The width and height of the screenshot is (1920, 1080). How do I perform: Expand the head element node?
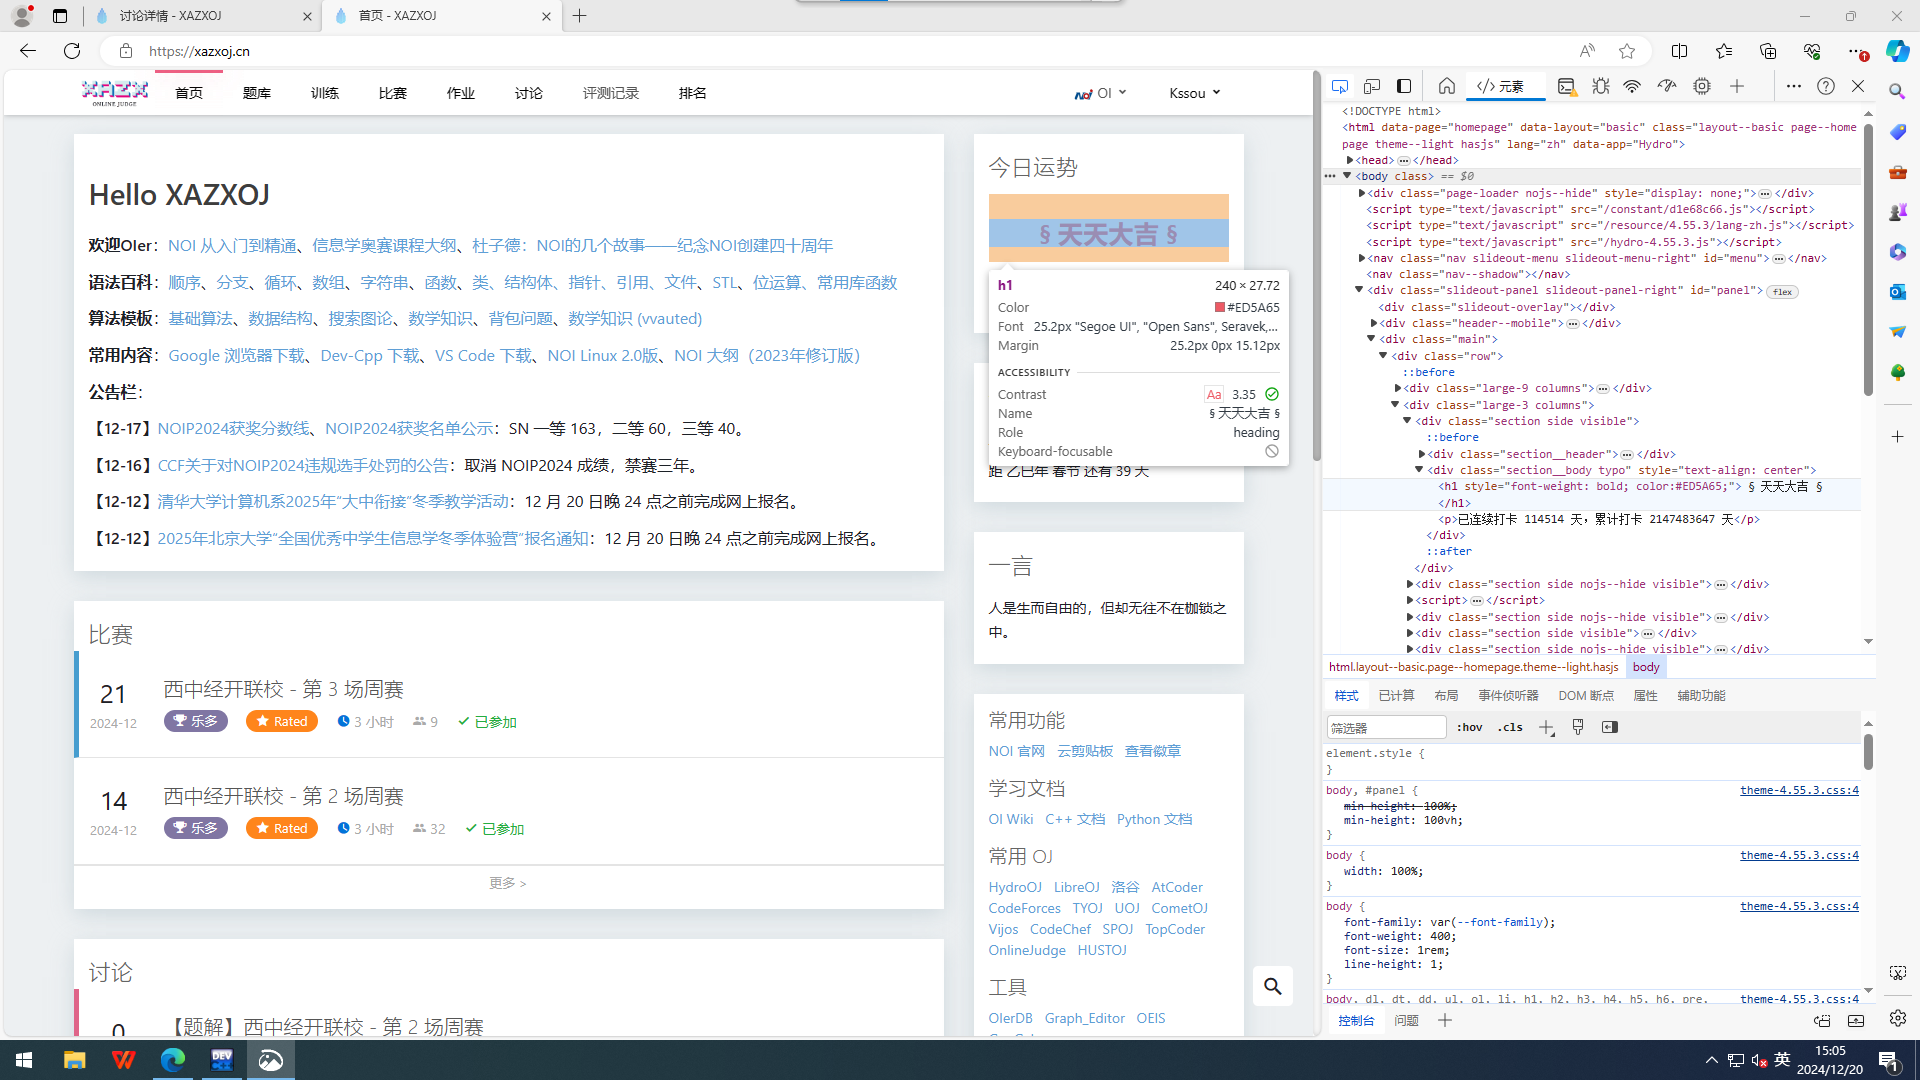(x=1350, y=160)
